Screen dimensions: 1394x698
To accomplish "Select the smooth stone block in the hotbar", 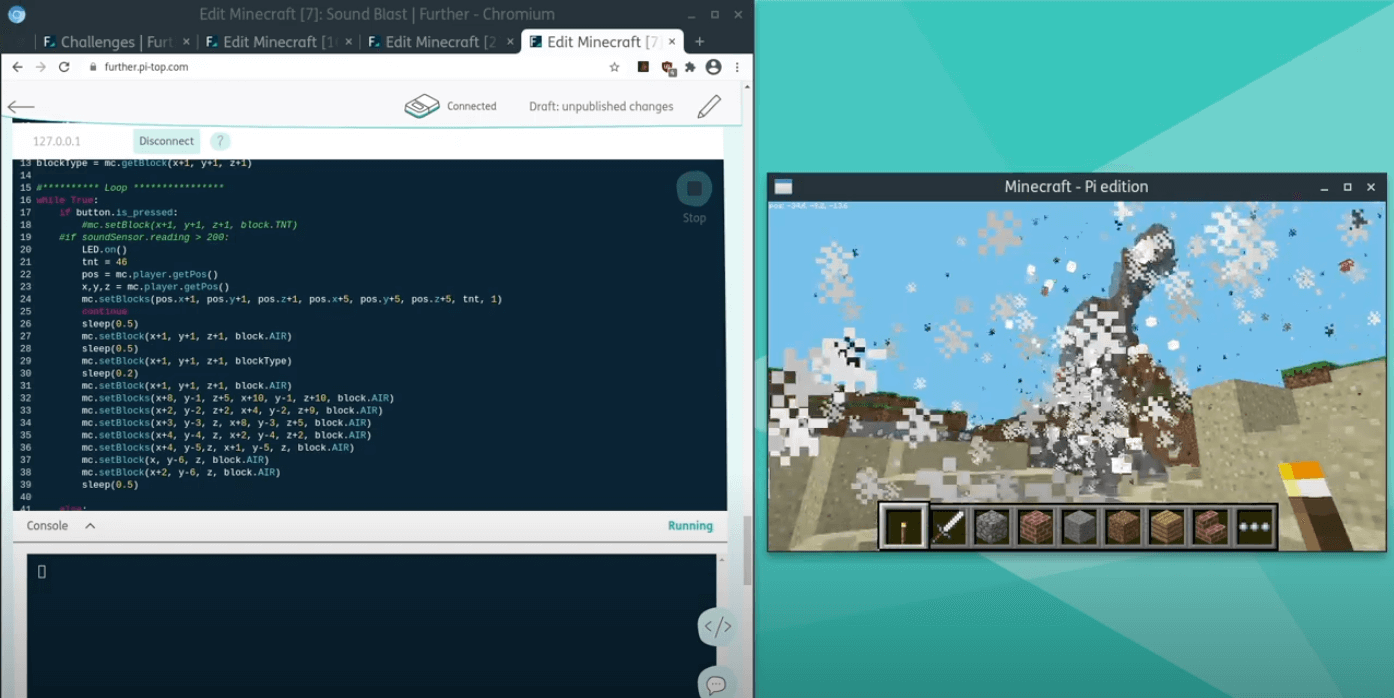I will click(1079, 526).
